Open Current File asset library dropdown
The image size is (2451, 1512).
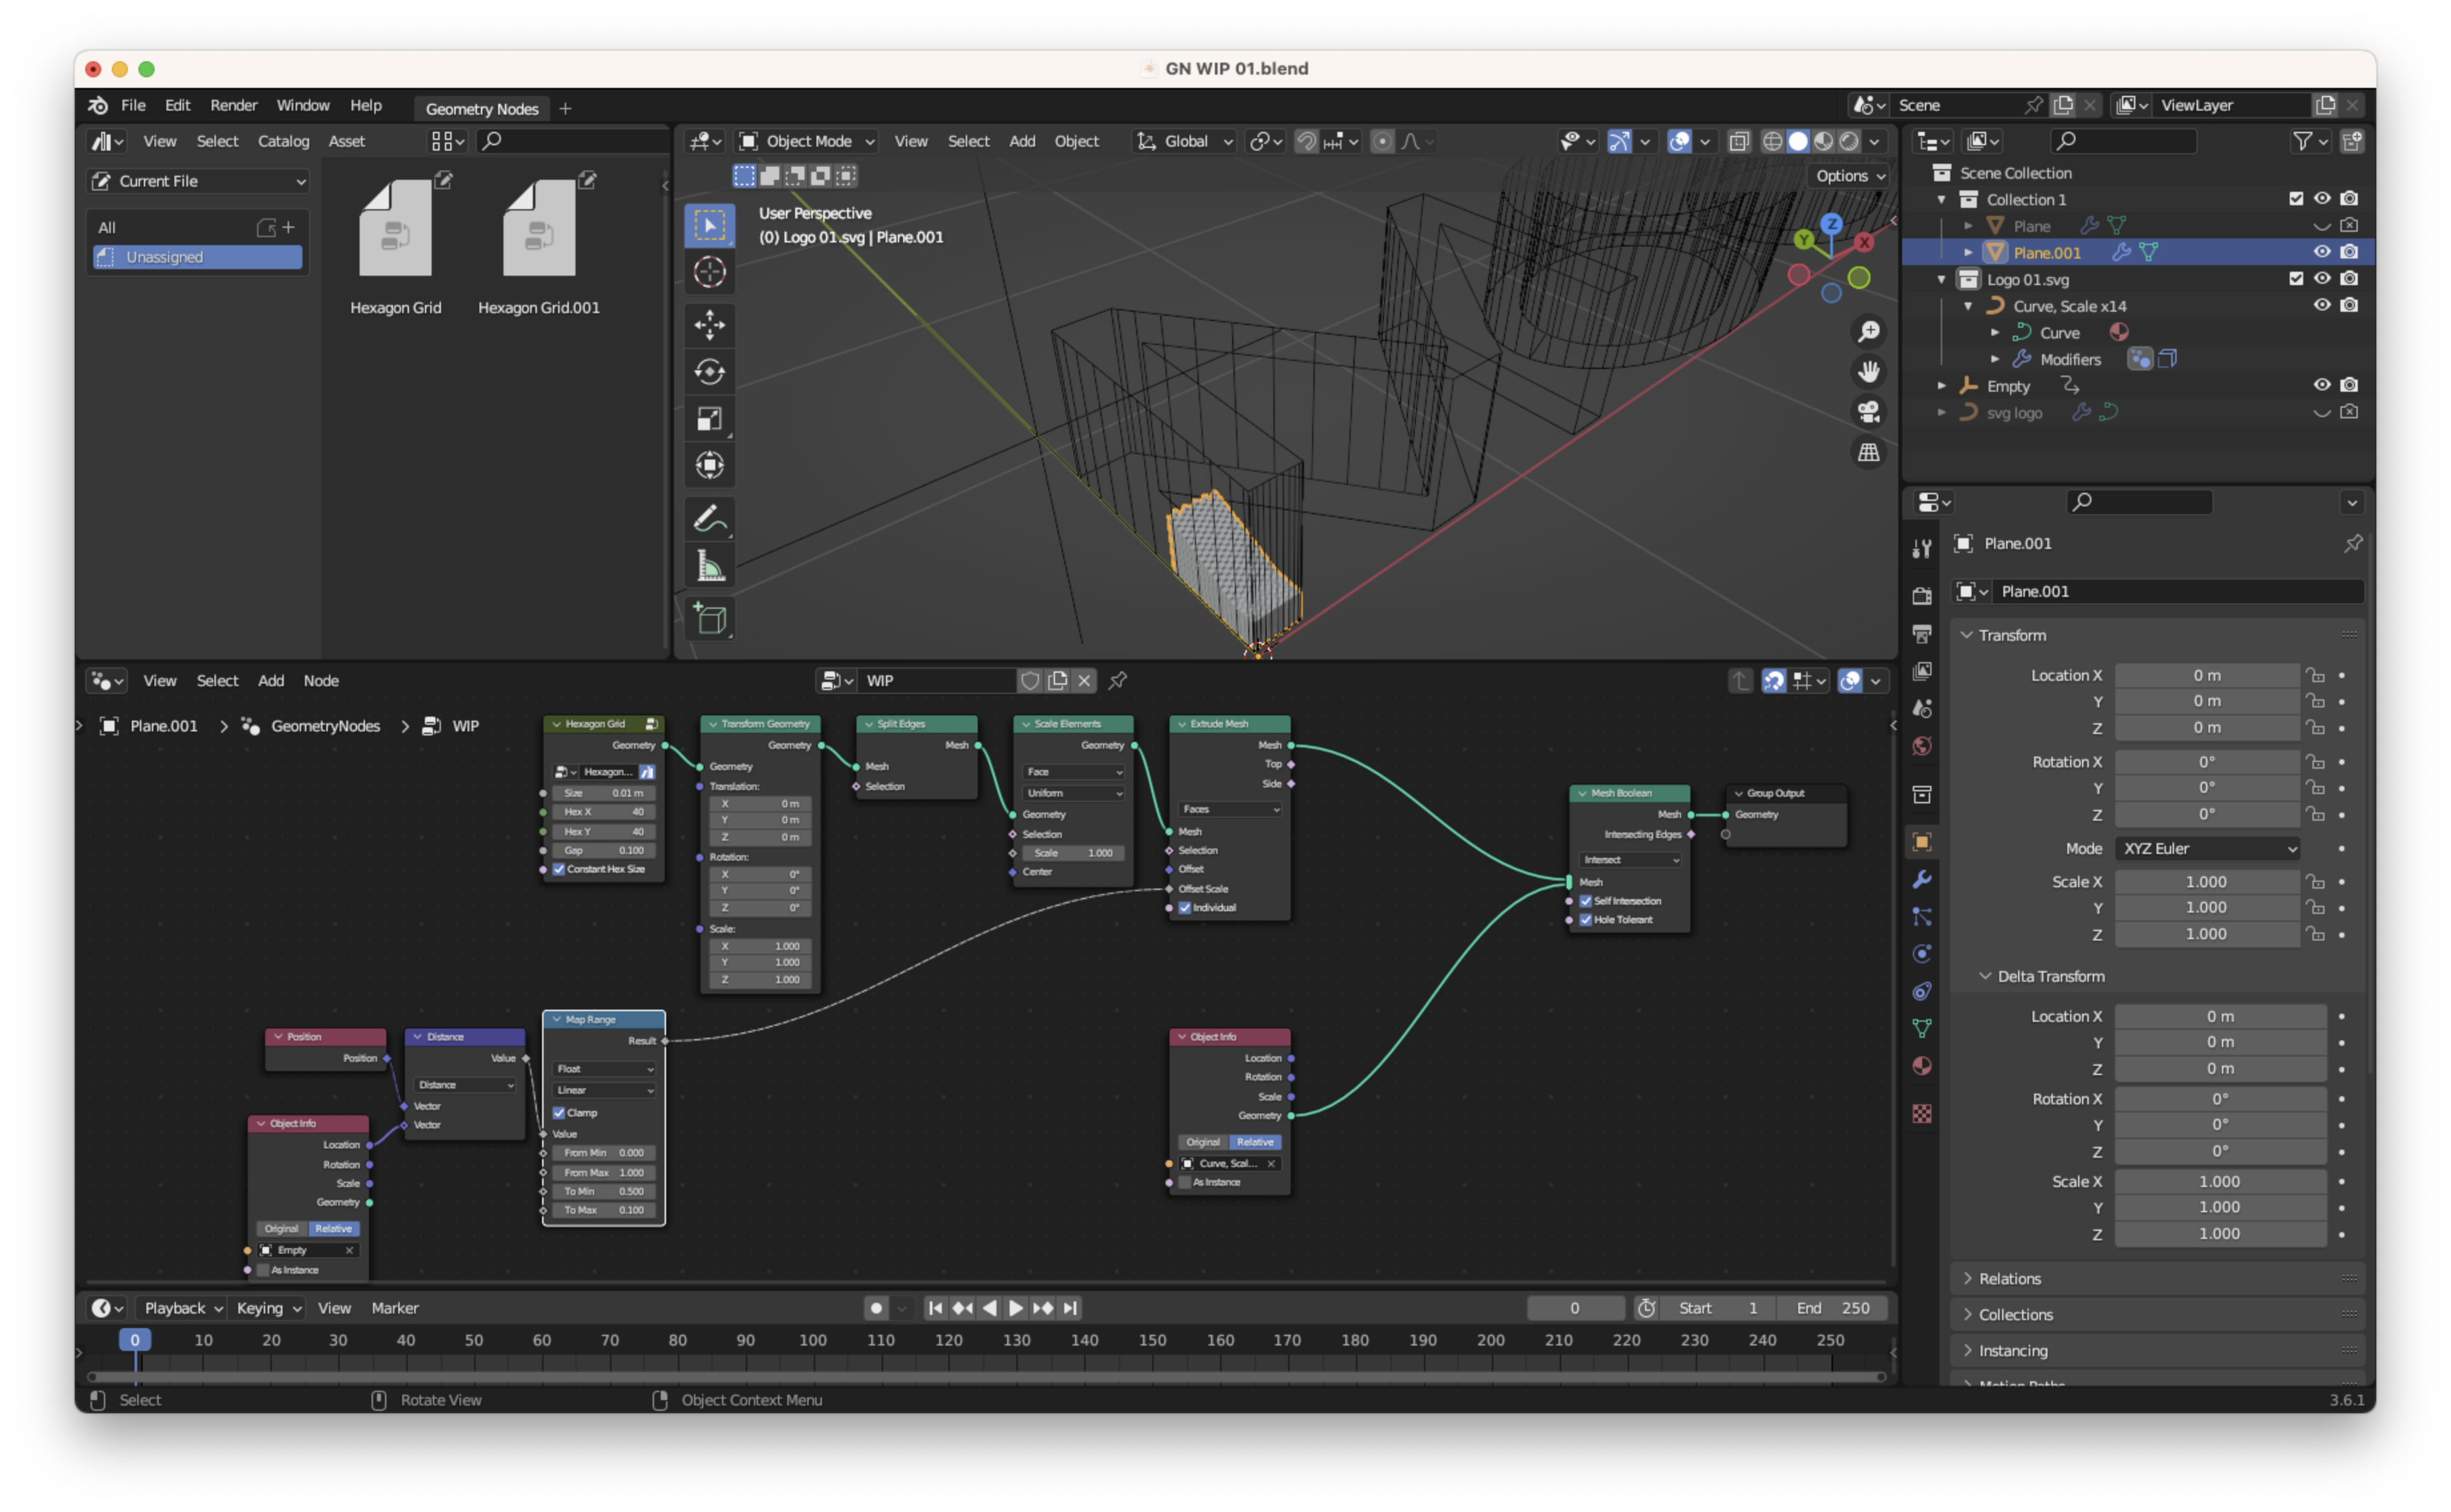(198, 181)
